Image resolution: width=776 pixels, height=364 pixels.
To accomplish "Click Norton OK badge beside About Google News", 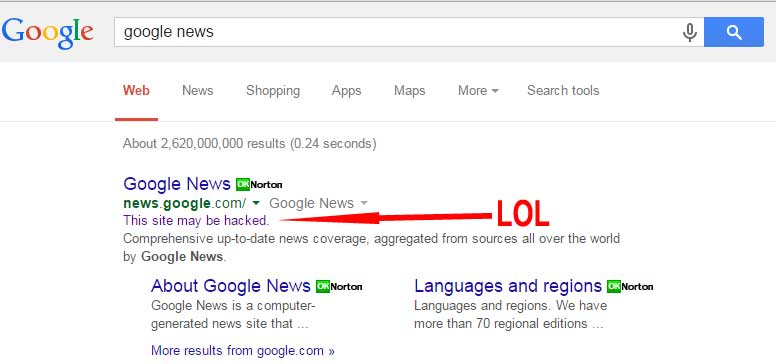I will 339,287.
